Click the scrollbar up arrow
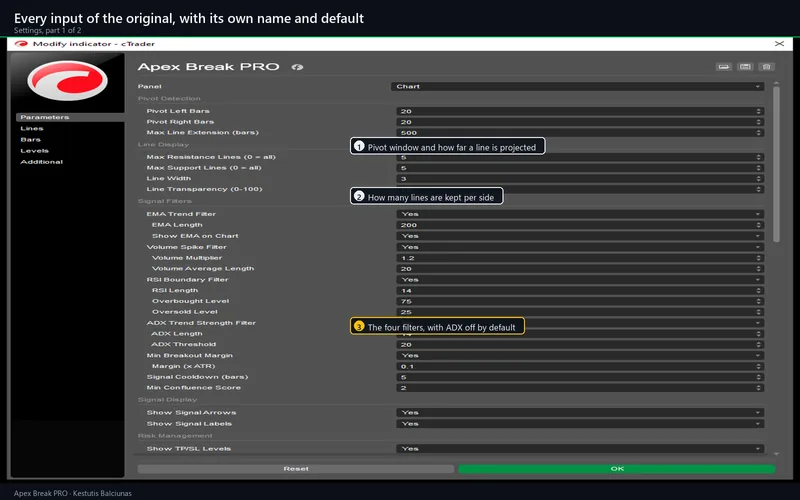Screen dimensions: 800x500 click(776, 83)
